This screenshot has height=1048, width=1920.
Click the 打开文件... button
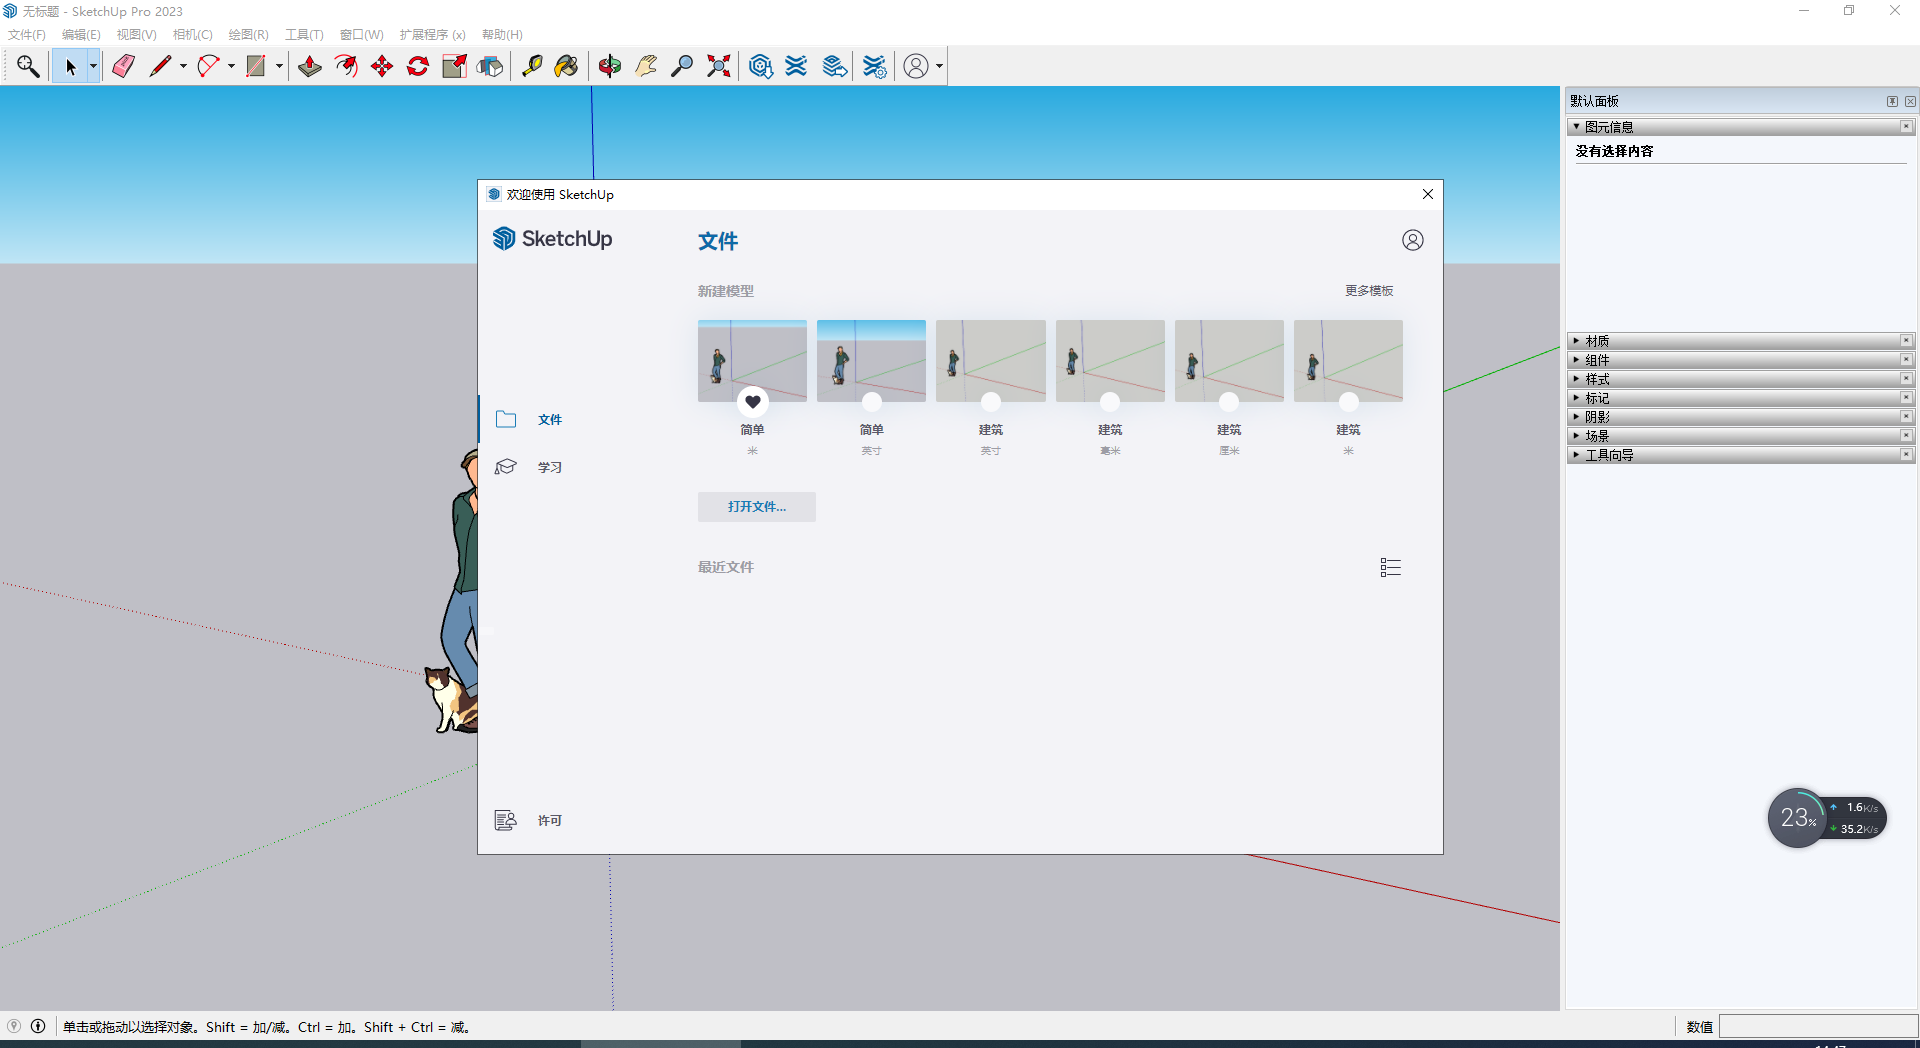[x=757, y=507]
